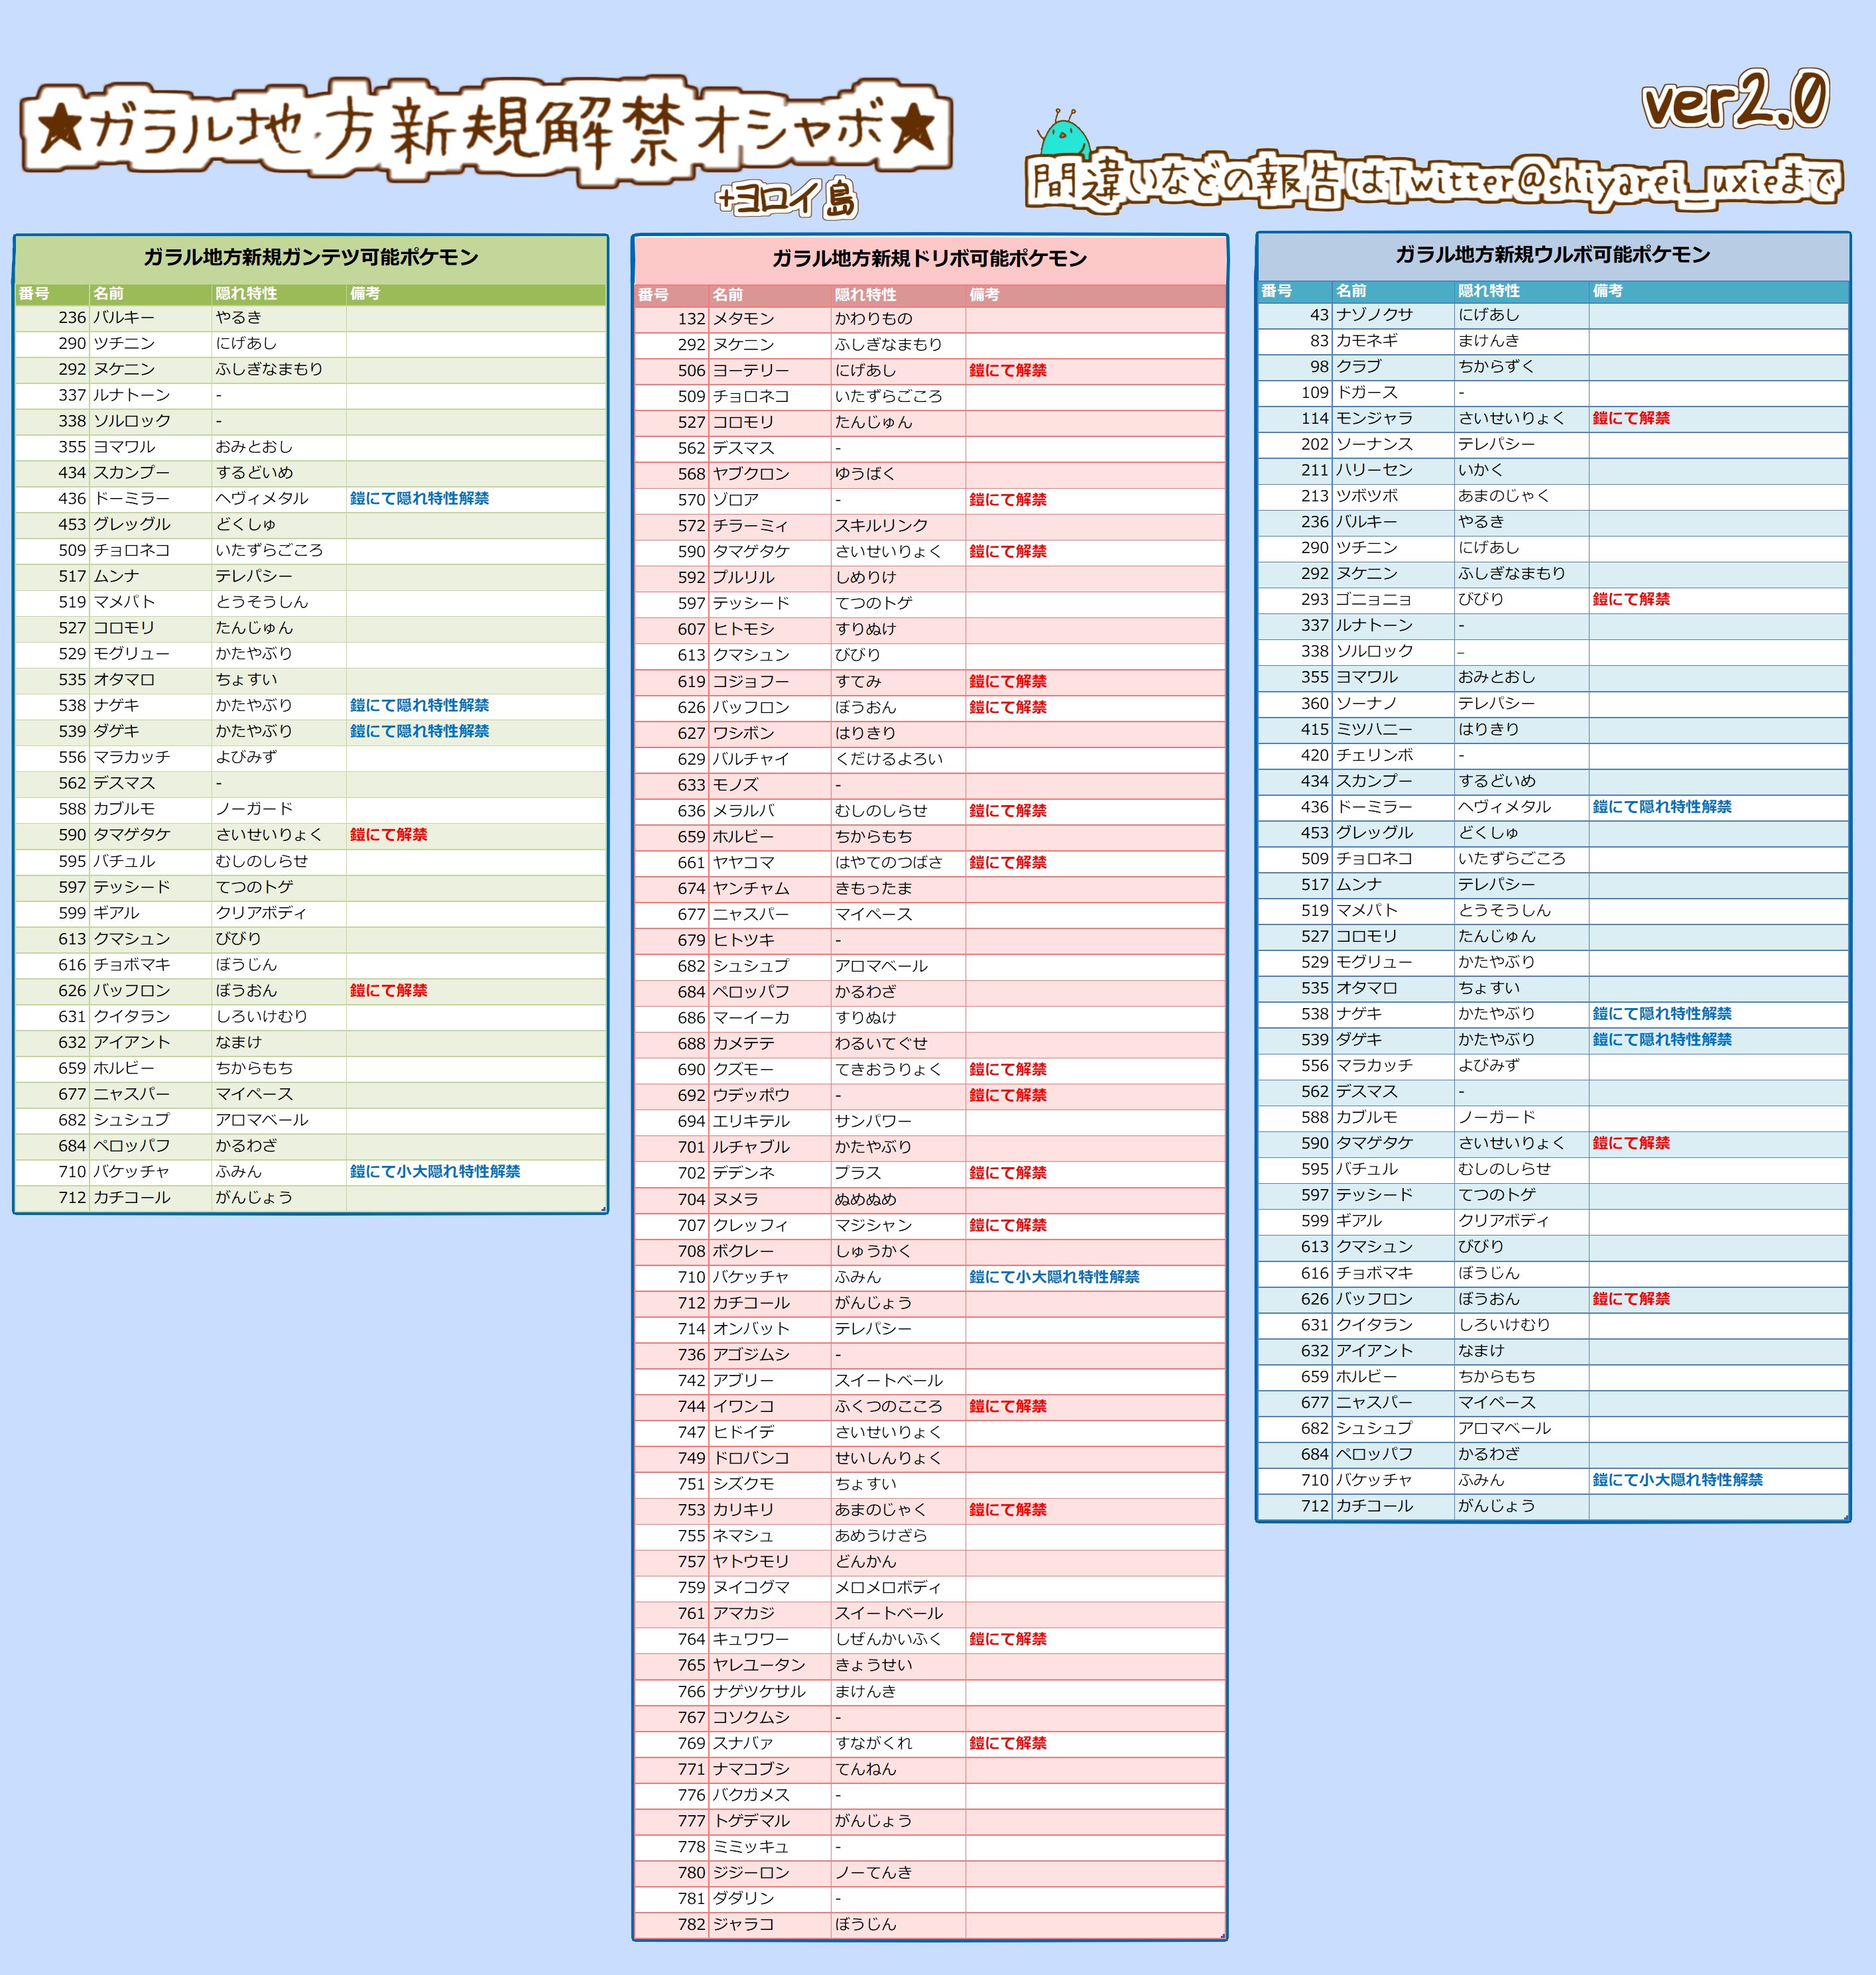Click the ハリーセン name cell
Image resolution: width=1876 pixels, height=1975 pixels.
(x=1374, y=470)
